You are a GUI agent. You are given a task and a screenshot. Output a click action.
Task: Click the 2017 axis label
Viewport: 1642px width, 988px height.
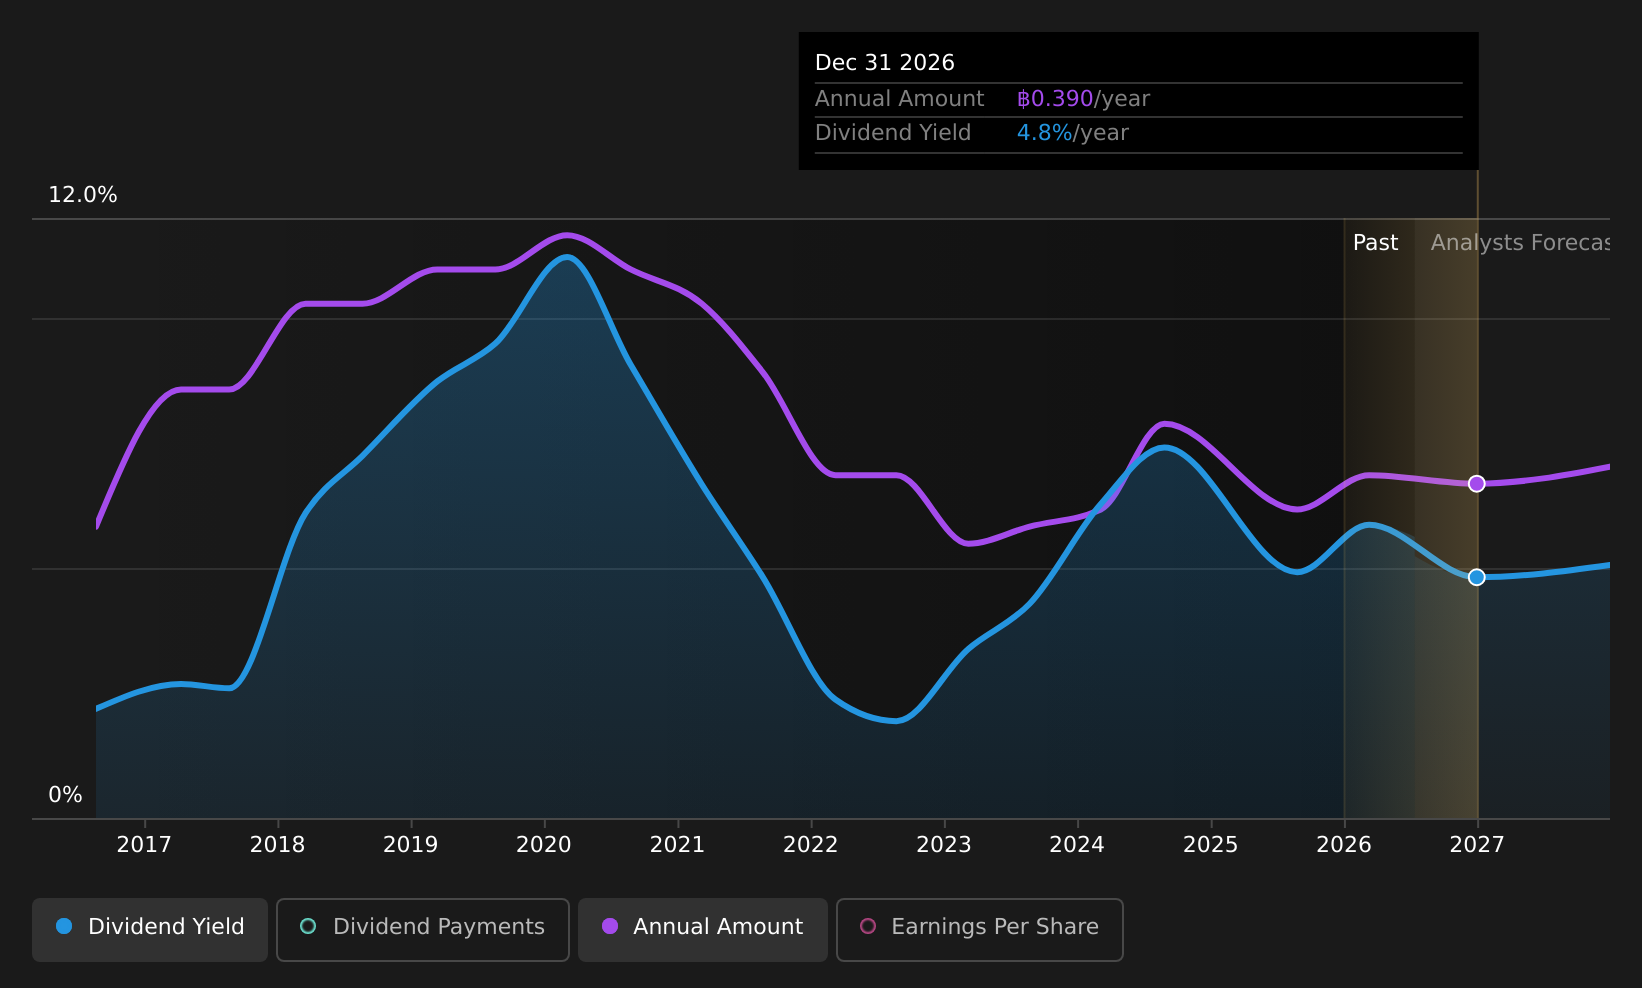[144, 845]
